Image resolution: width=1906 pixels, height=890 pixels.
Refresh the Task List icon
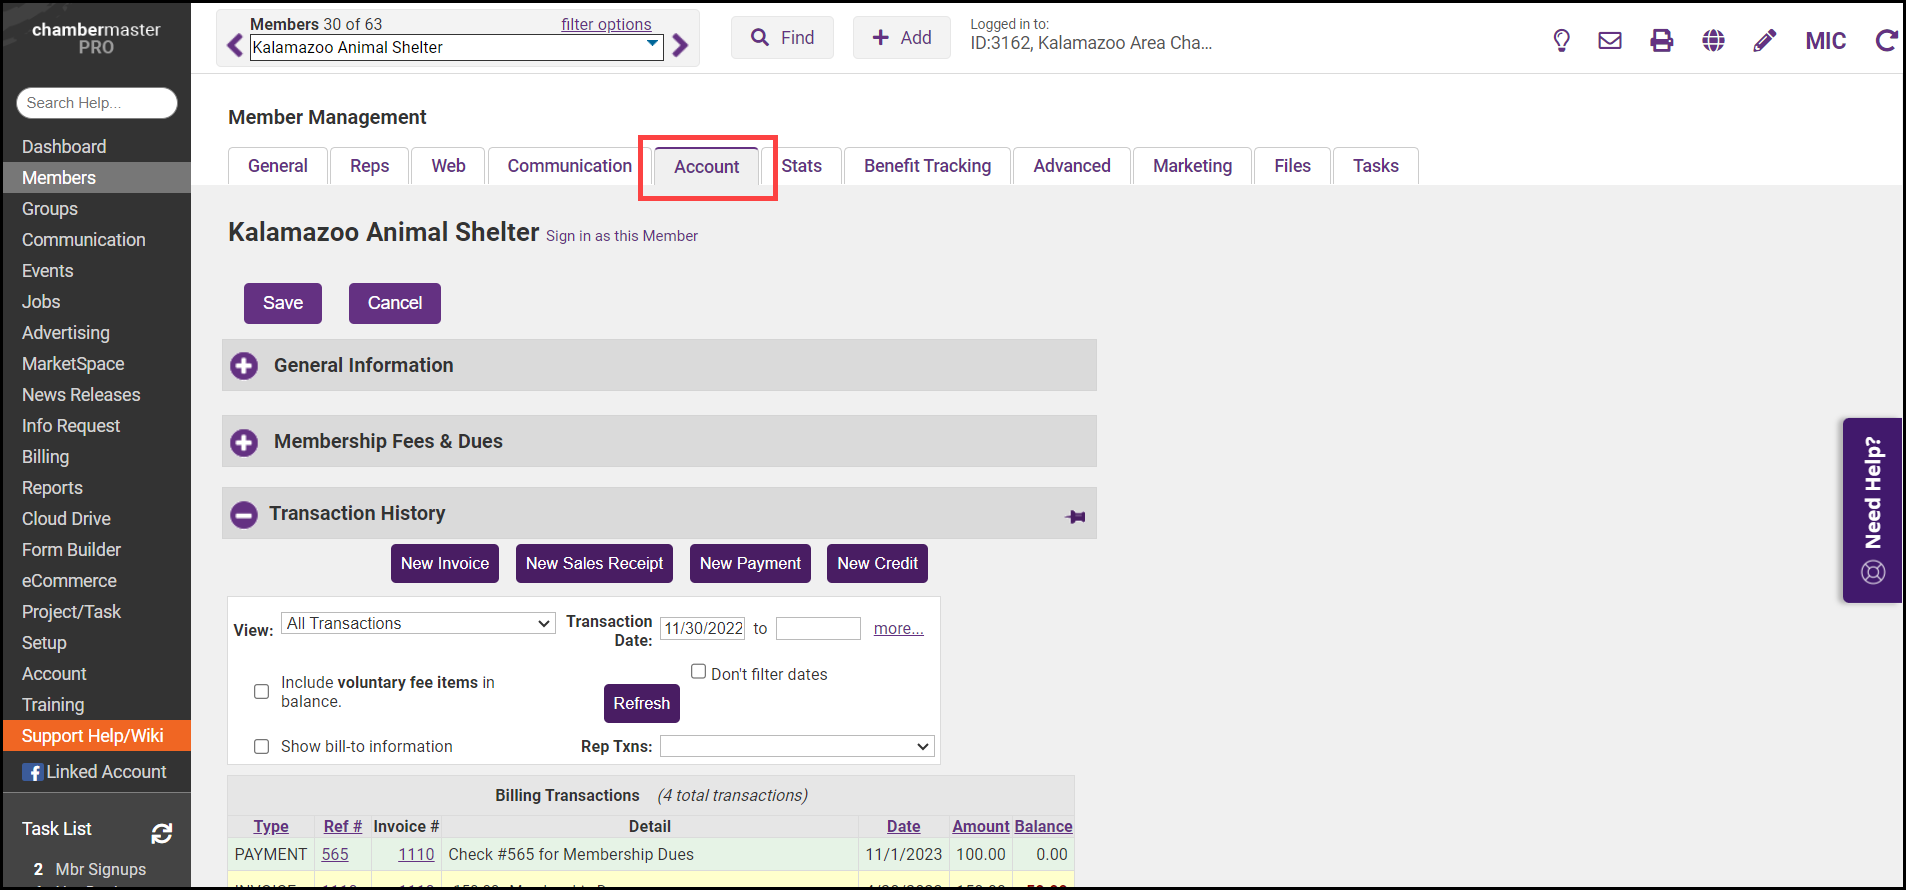162,833
